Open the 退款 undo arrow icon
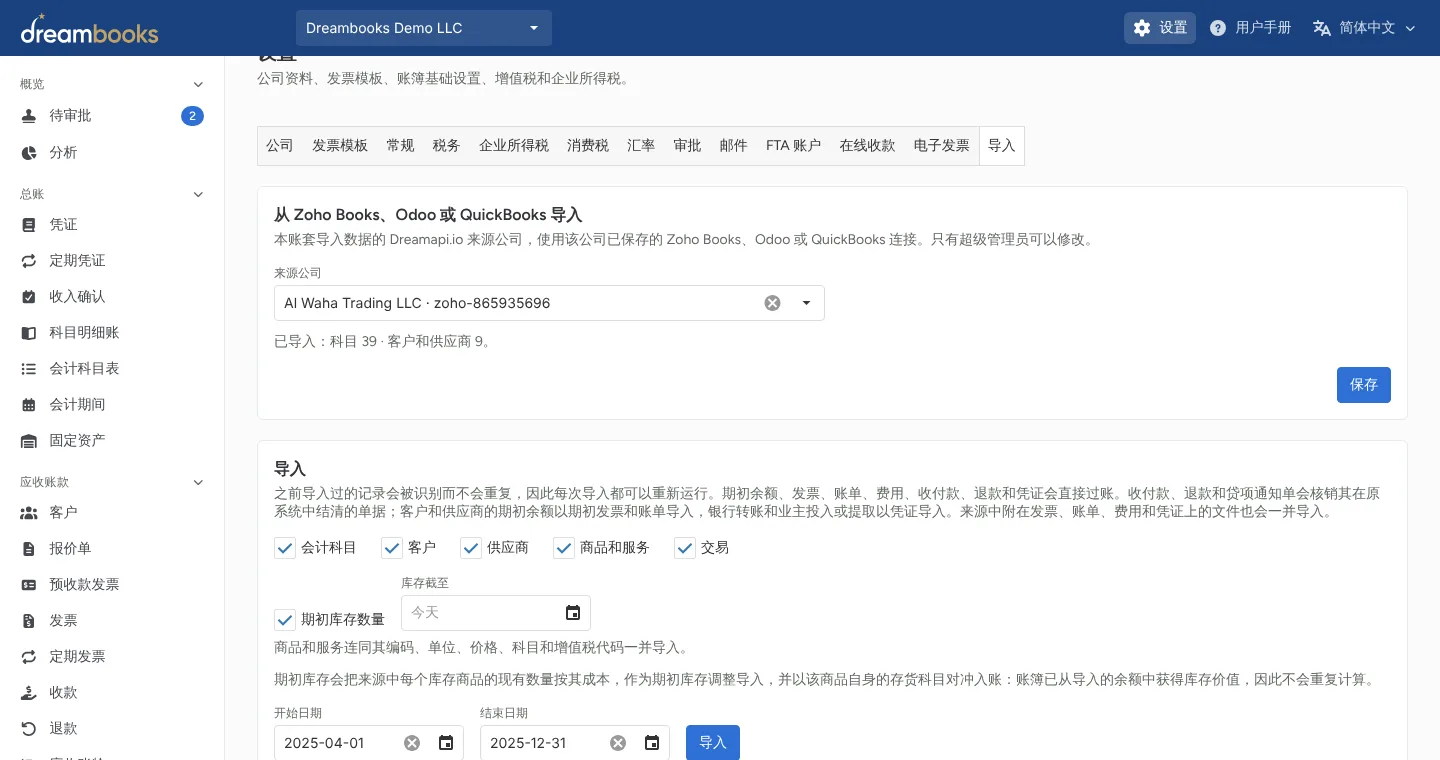1440x760 pixels. (x=29, y=728)
